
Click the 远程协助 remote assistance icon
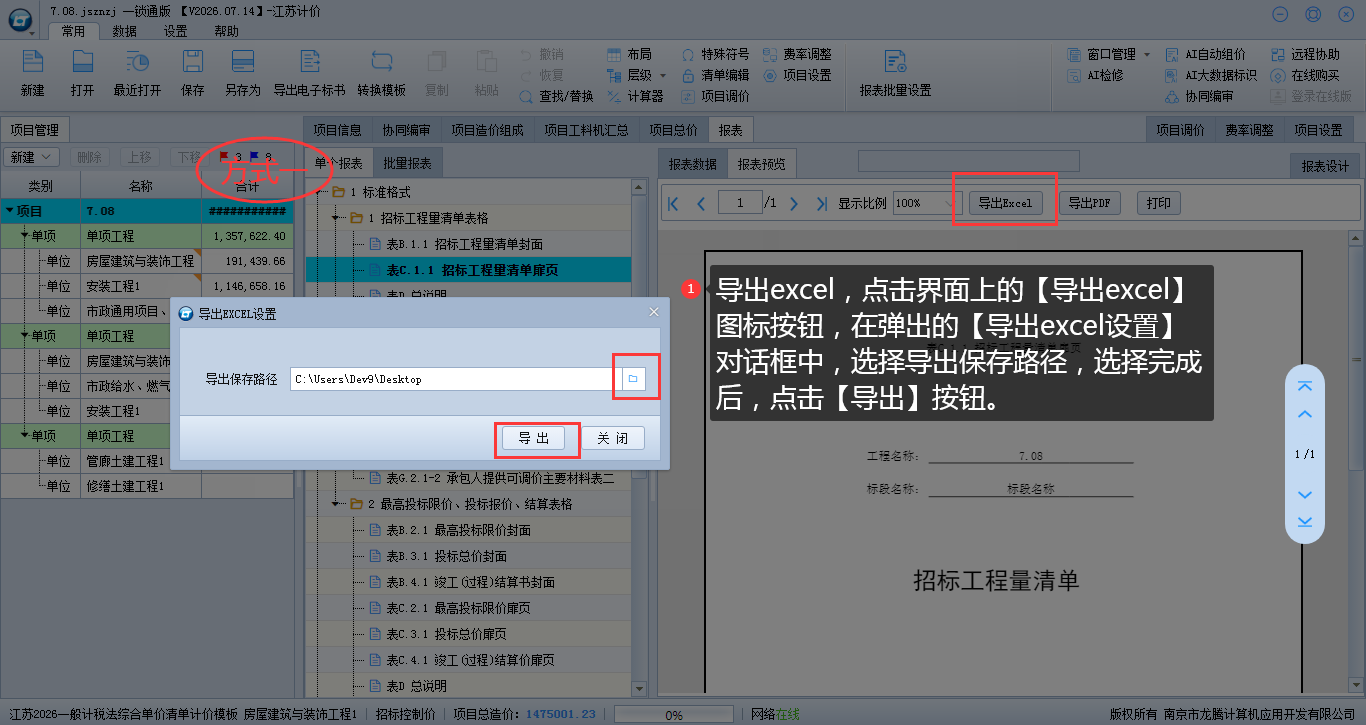tap(1278, 54)
